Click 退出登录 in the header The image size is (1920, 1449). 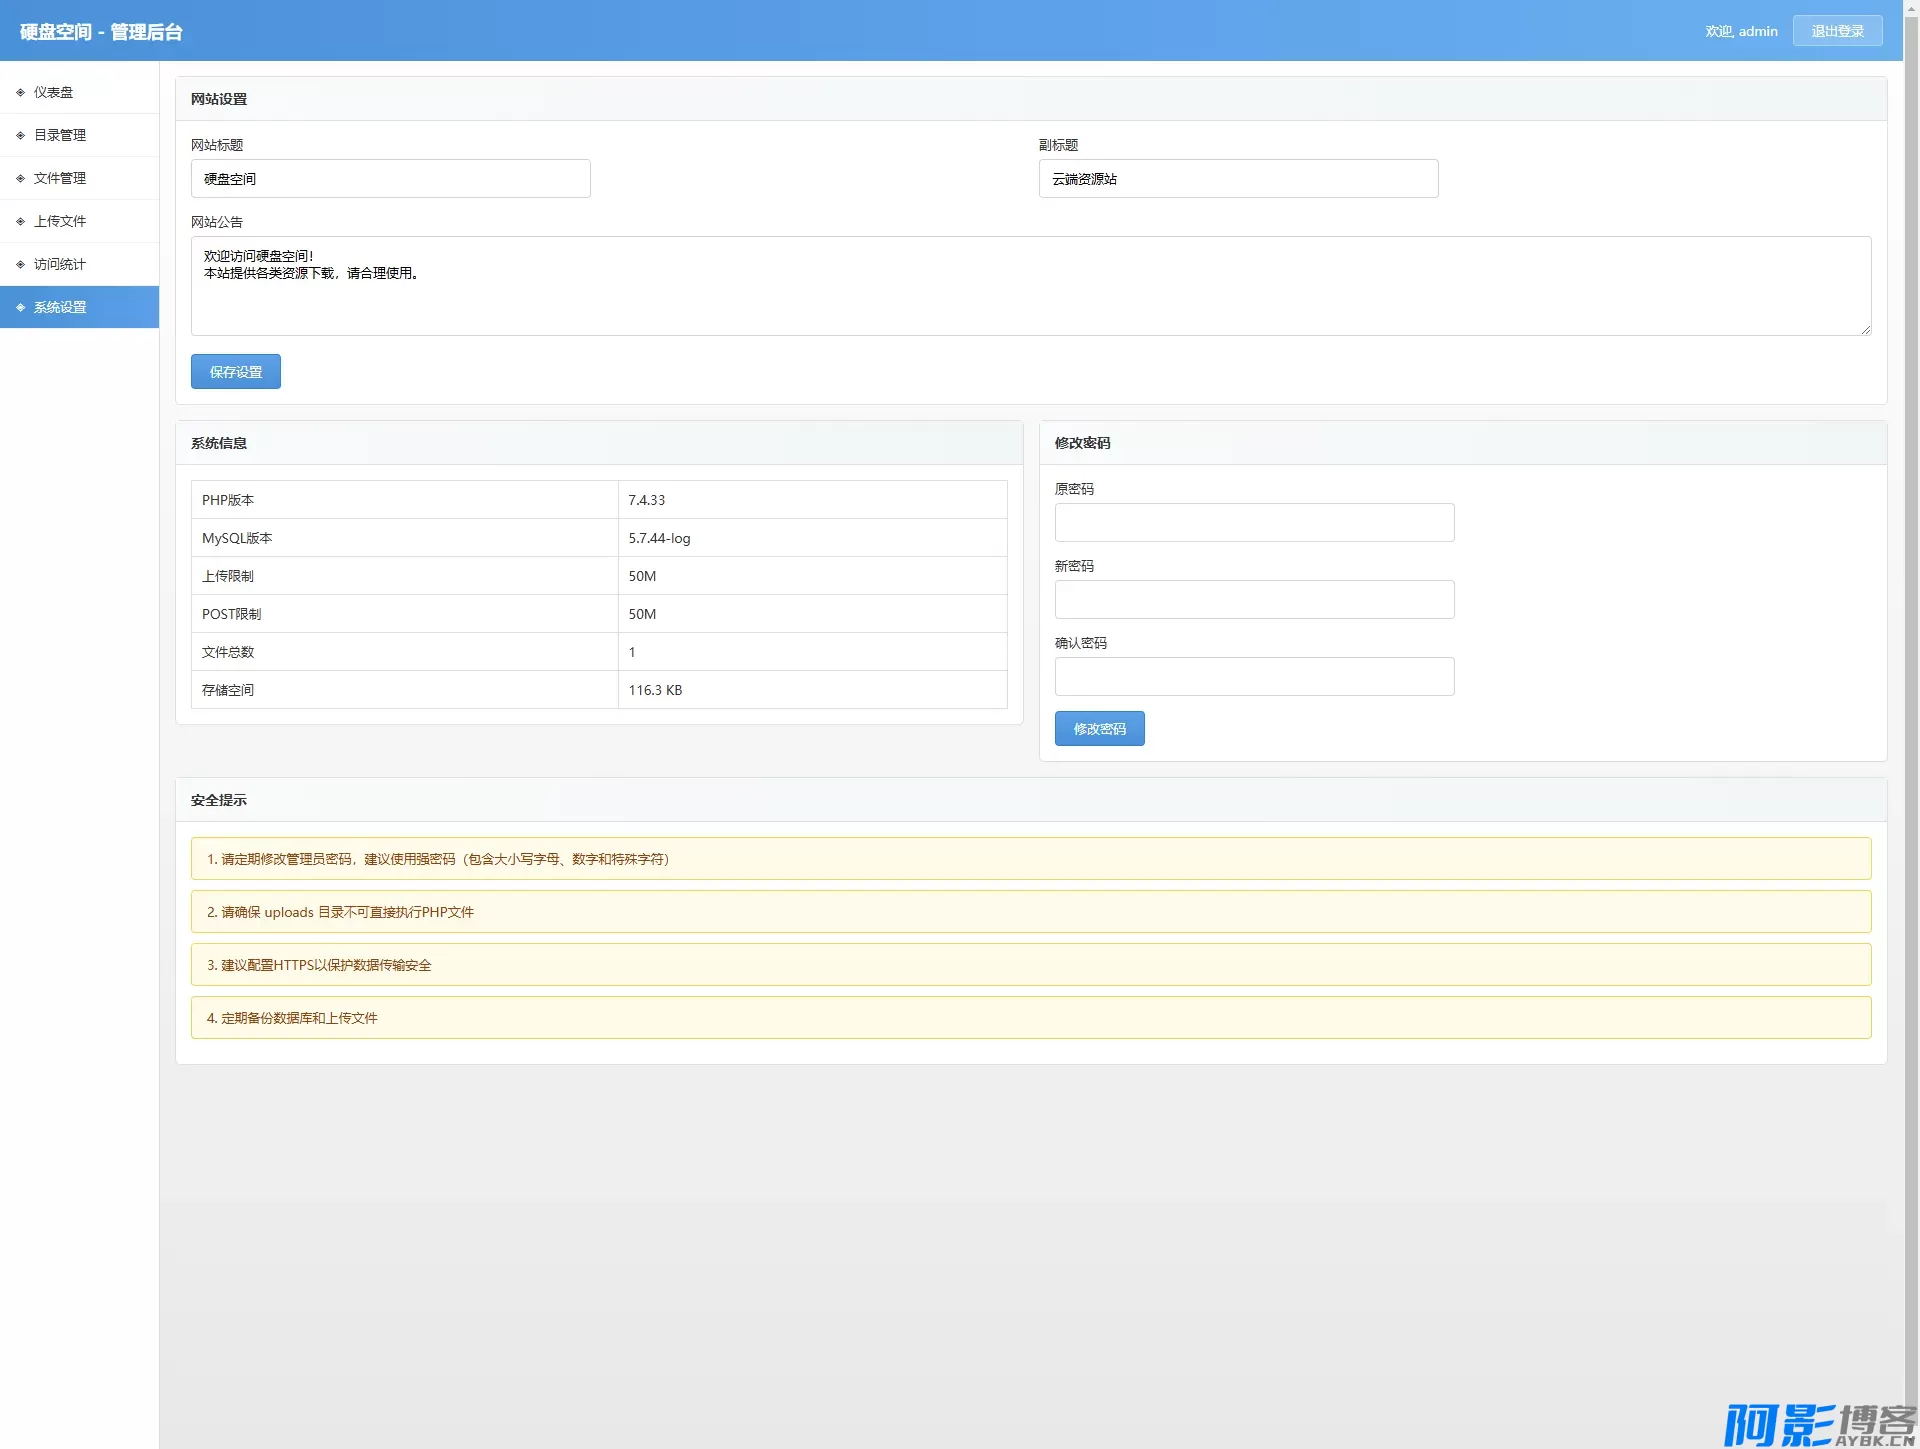pos(1837,31)
